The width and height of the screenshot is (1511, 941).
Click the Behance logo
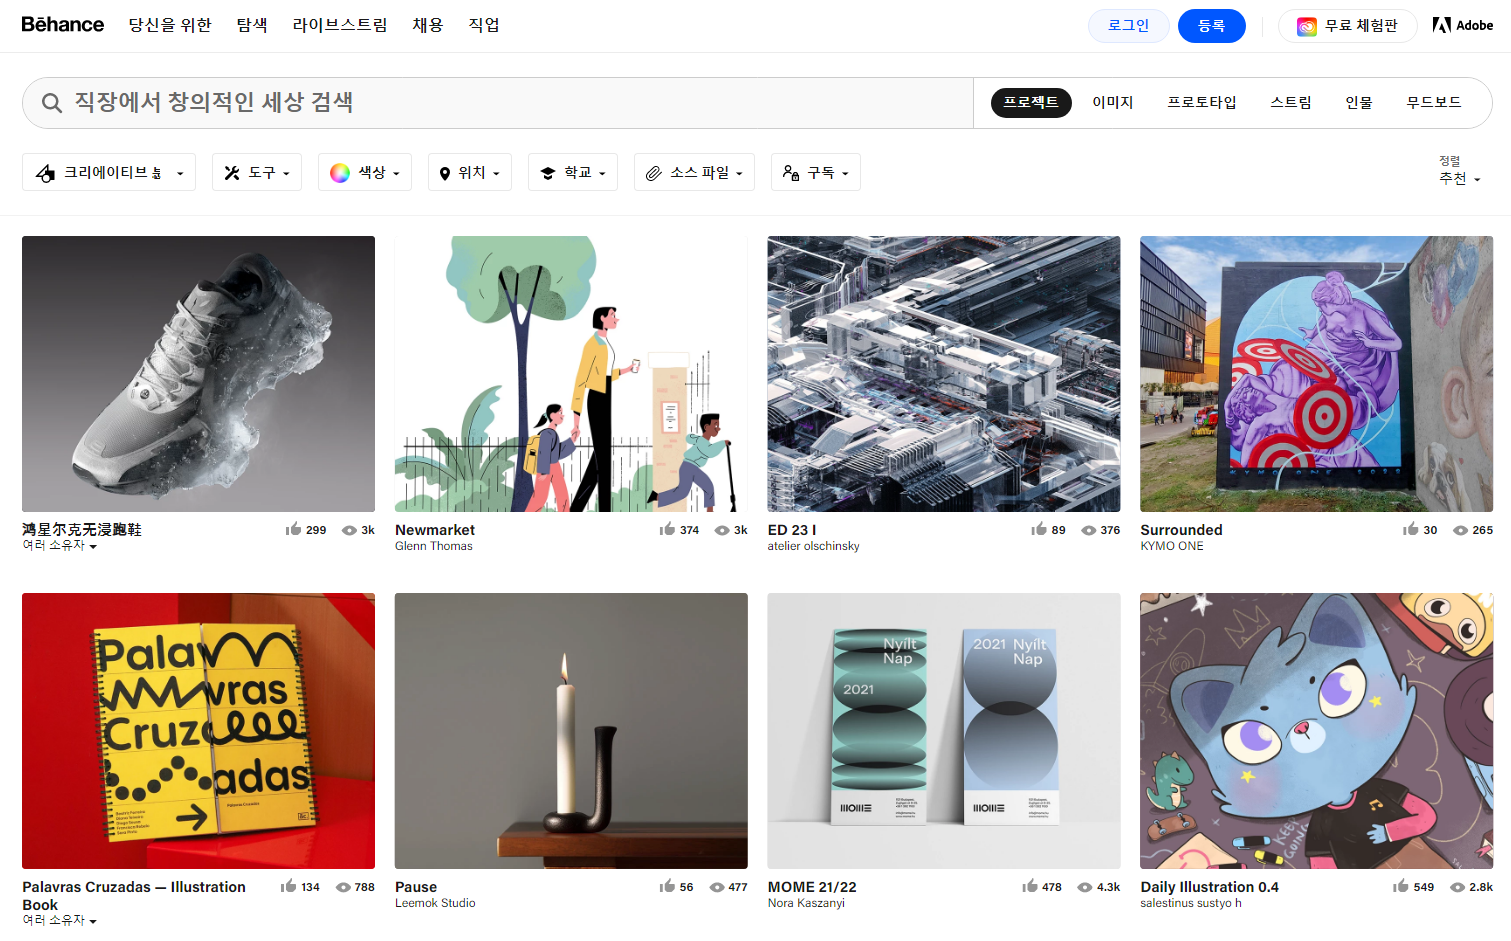coord(62,25)
